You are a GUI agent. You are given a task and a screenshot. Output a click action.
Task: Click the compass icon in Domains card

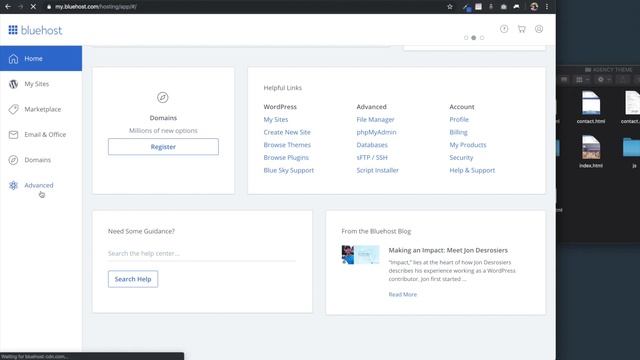[162, 97]
